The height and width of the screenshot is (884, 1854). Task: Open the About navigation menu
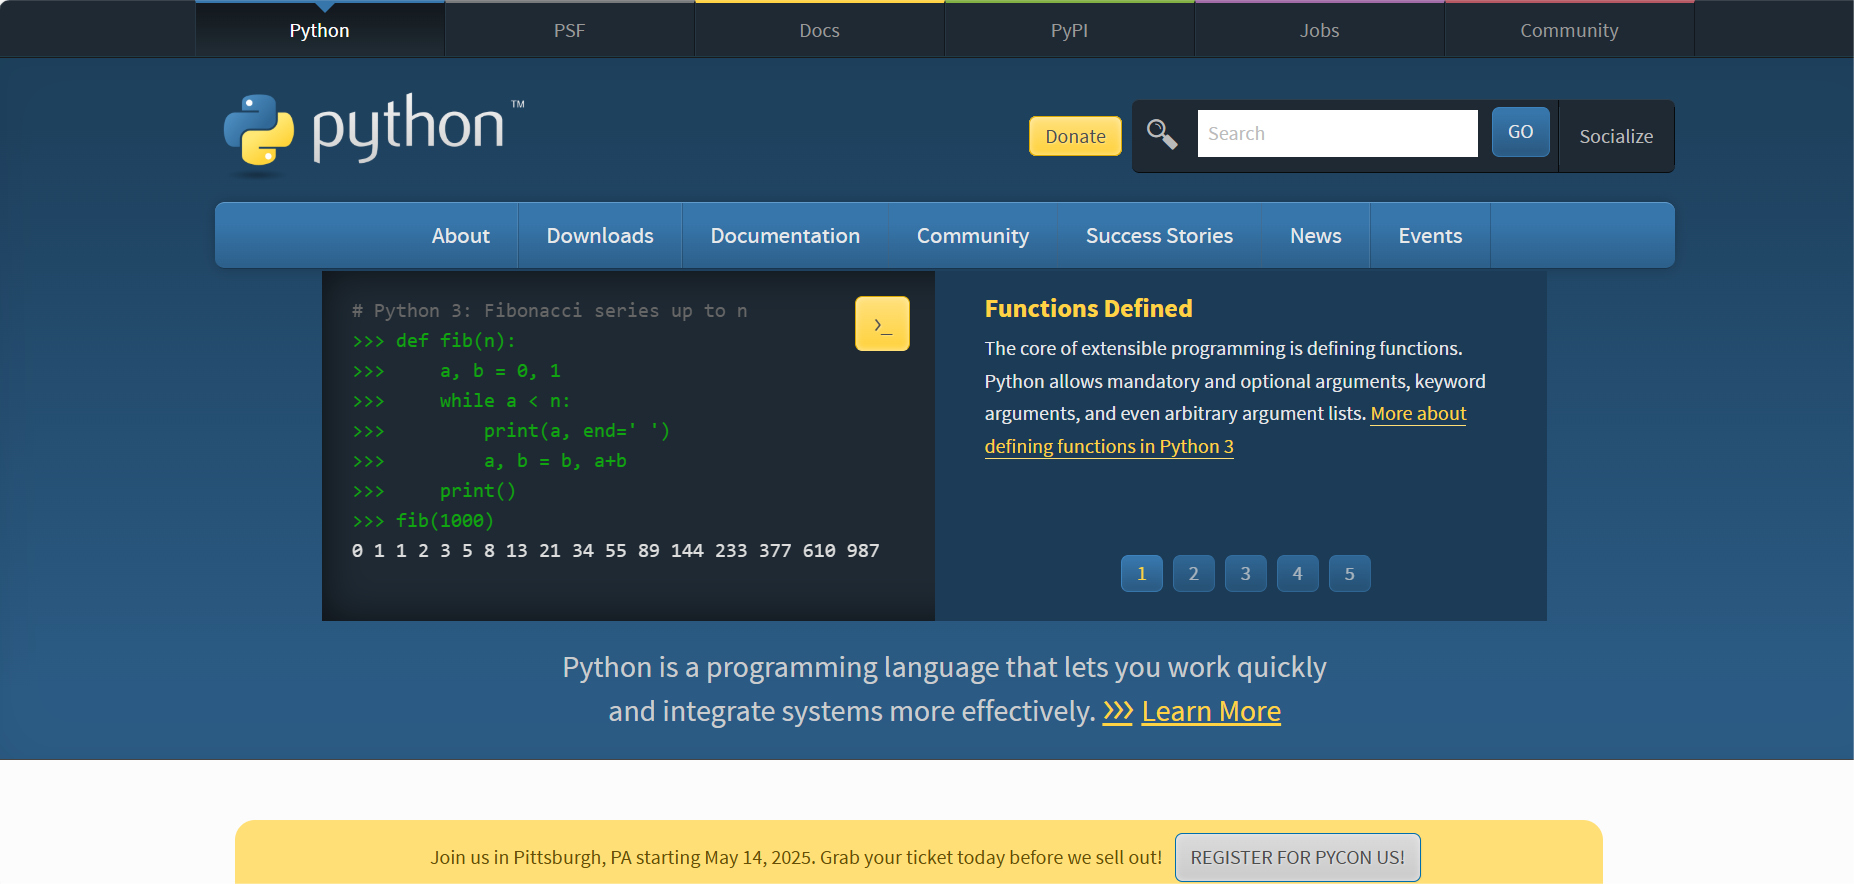461,236
